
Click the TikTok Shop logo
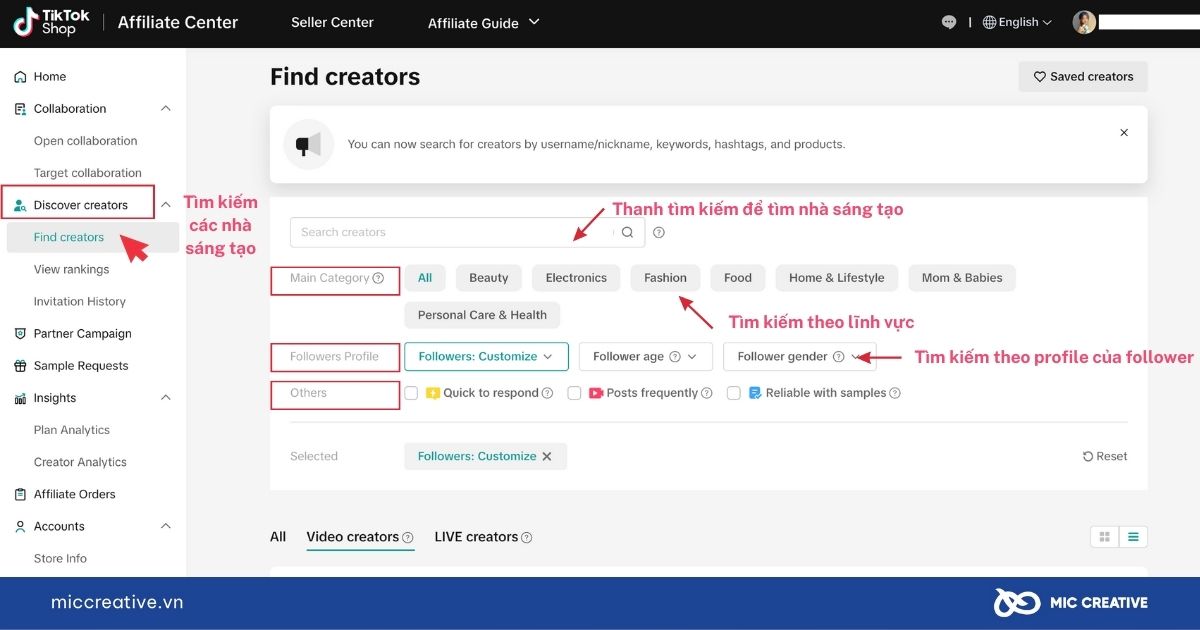coord(51,22)
